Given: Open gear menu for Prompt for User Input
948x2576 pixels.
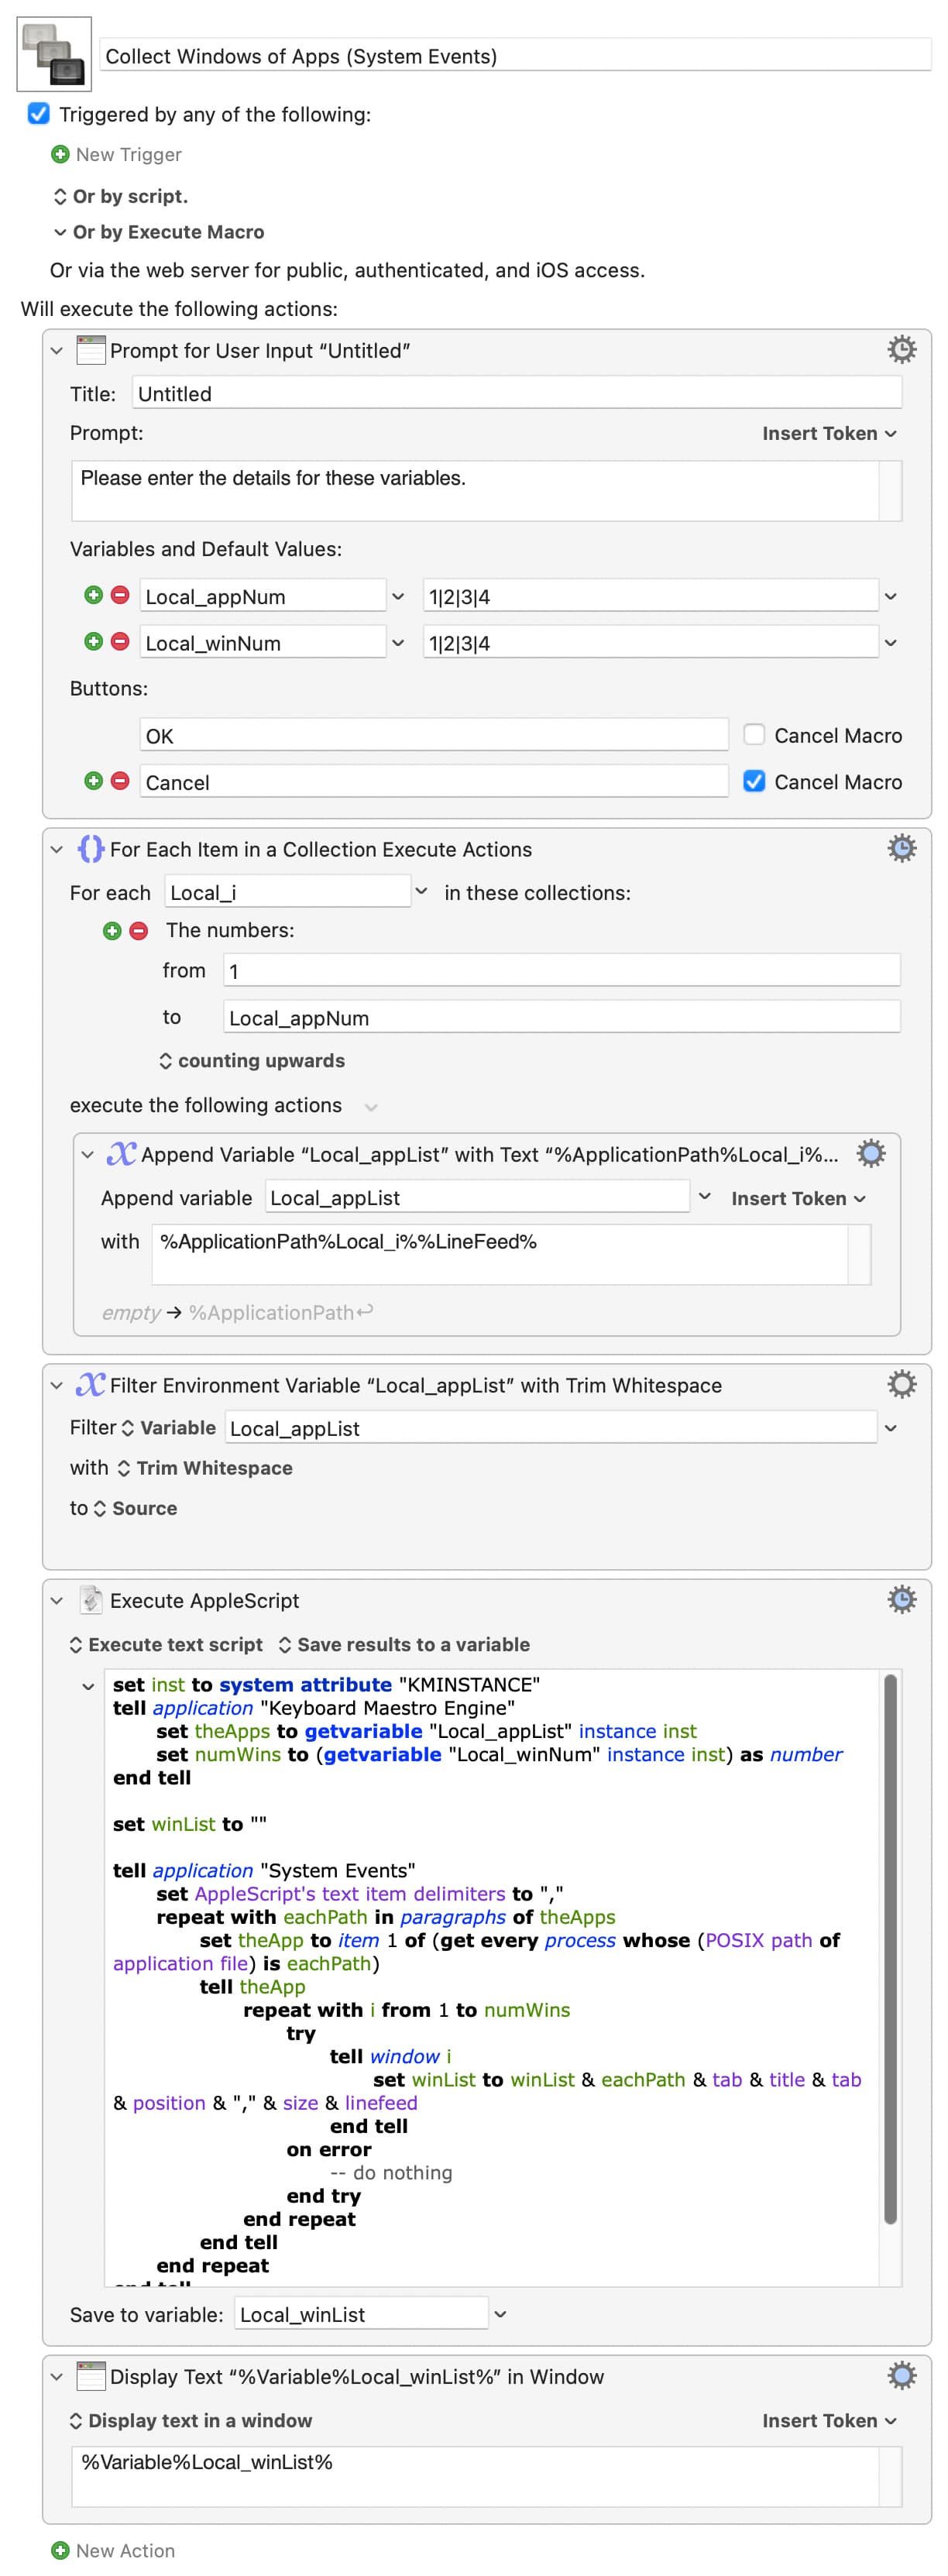Looking at the screenshot, I should [901, 350].
